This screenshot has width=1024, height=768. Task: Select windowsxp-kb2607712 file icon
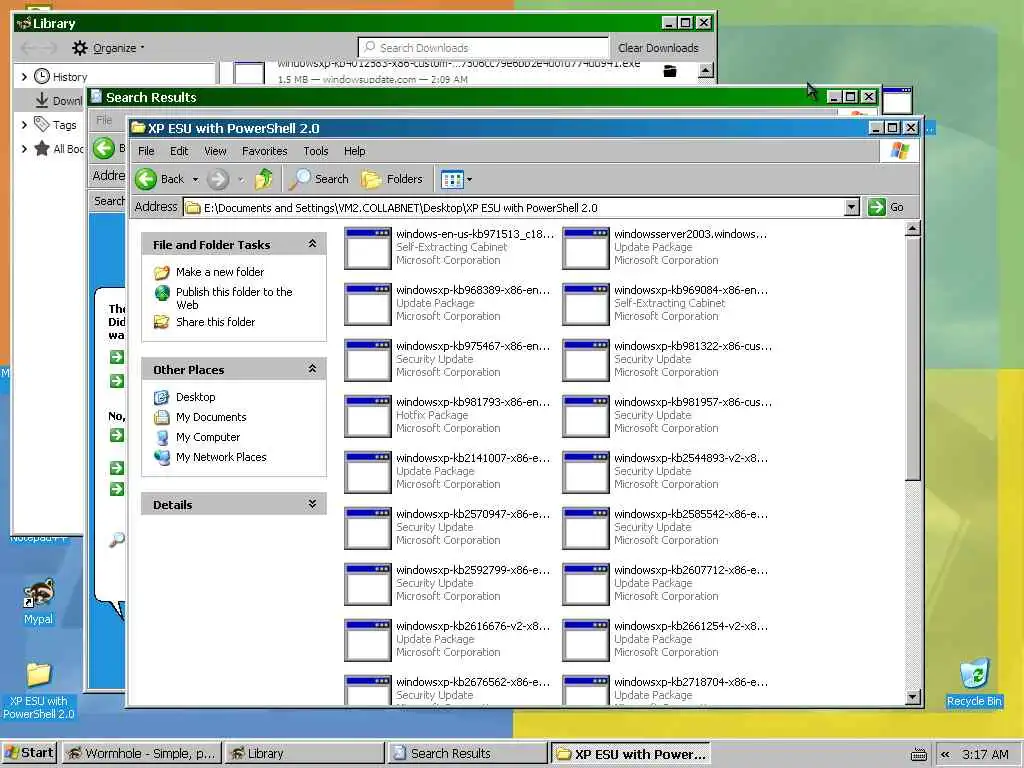pos(585,584)
